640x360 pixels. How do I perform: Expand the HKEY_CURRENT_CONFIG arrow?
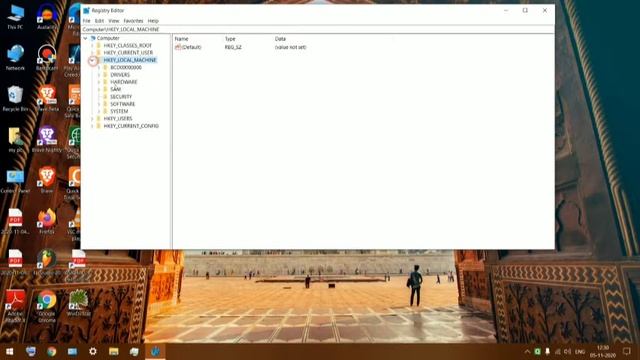92,126
